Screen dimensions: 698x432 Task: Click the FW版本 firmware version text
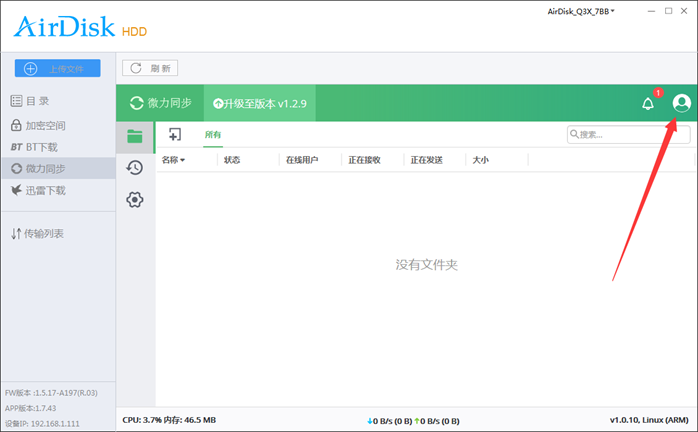click(51, 393)
